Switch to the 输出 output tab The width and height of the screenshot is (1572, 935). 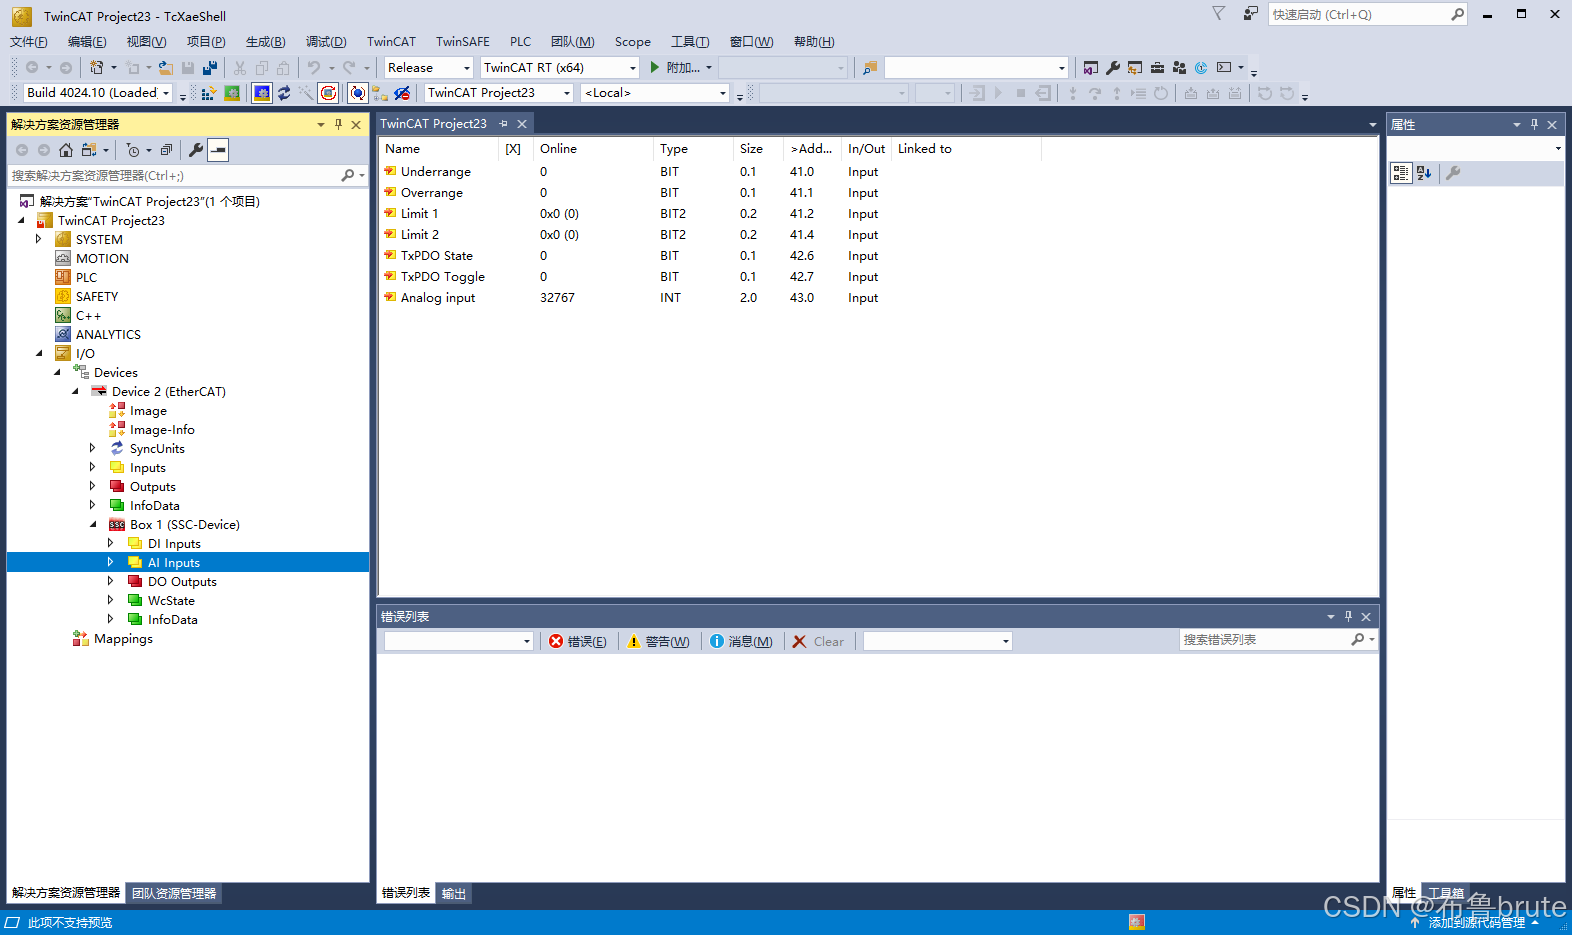pyautogui.click(x=454, y=894)
